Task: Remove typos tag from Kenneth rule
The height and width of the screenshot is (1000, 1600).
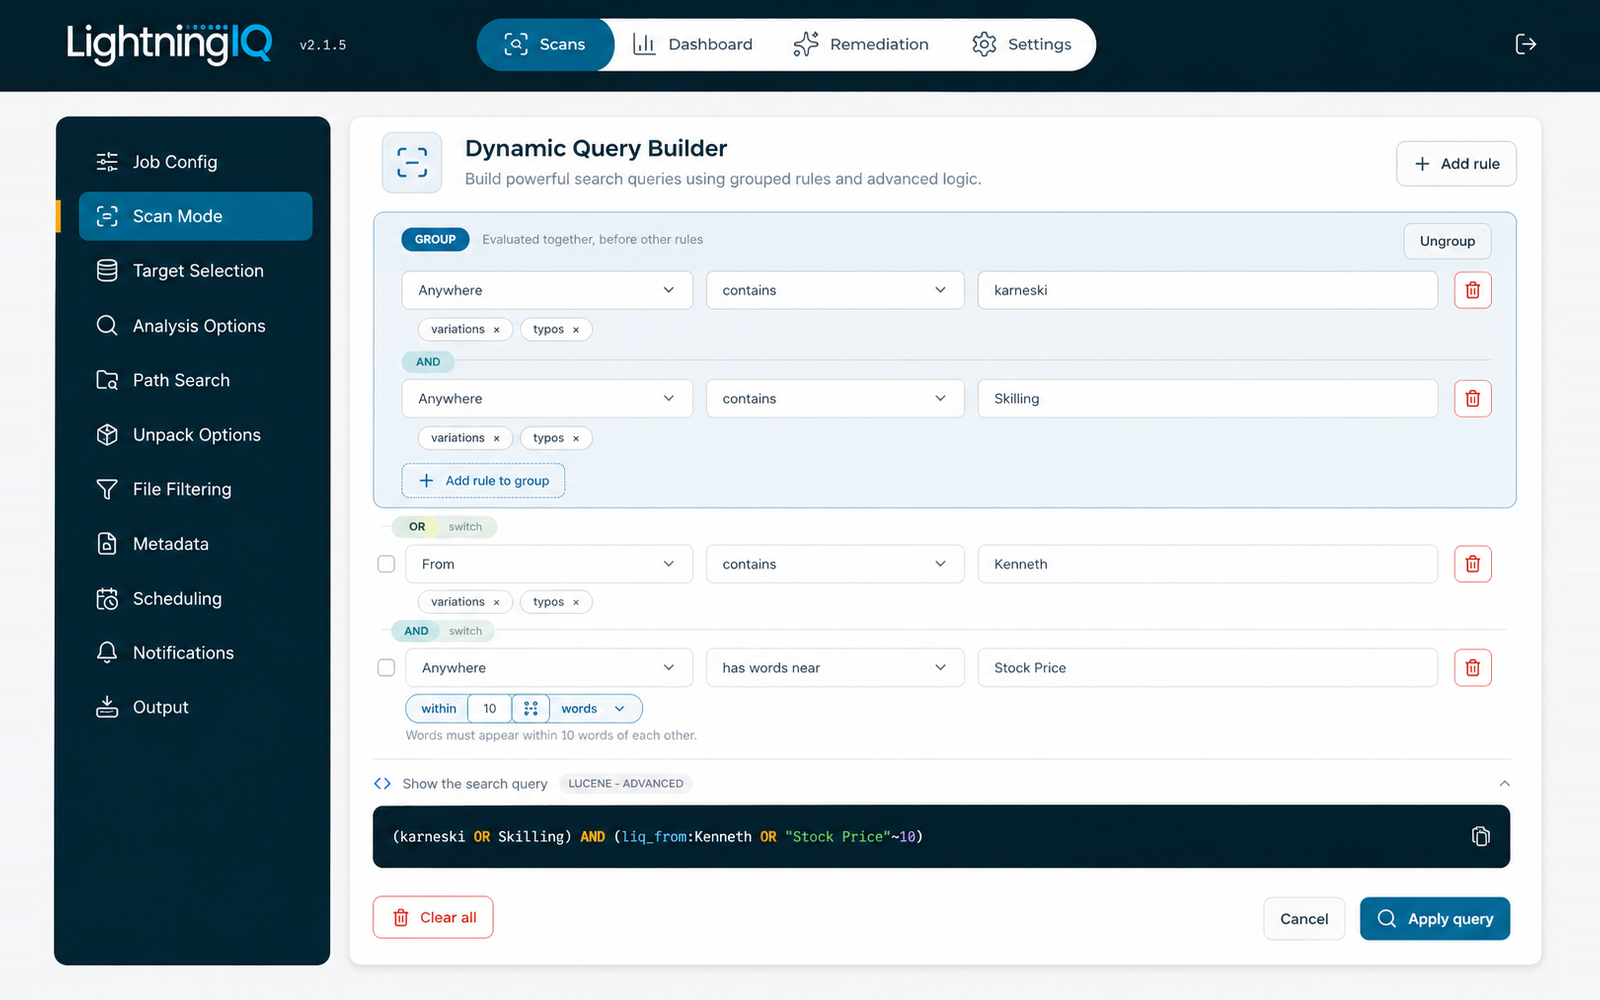Action: coord(576,602)
